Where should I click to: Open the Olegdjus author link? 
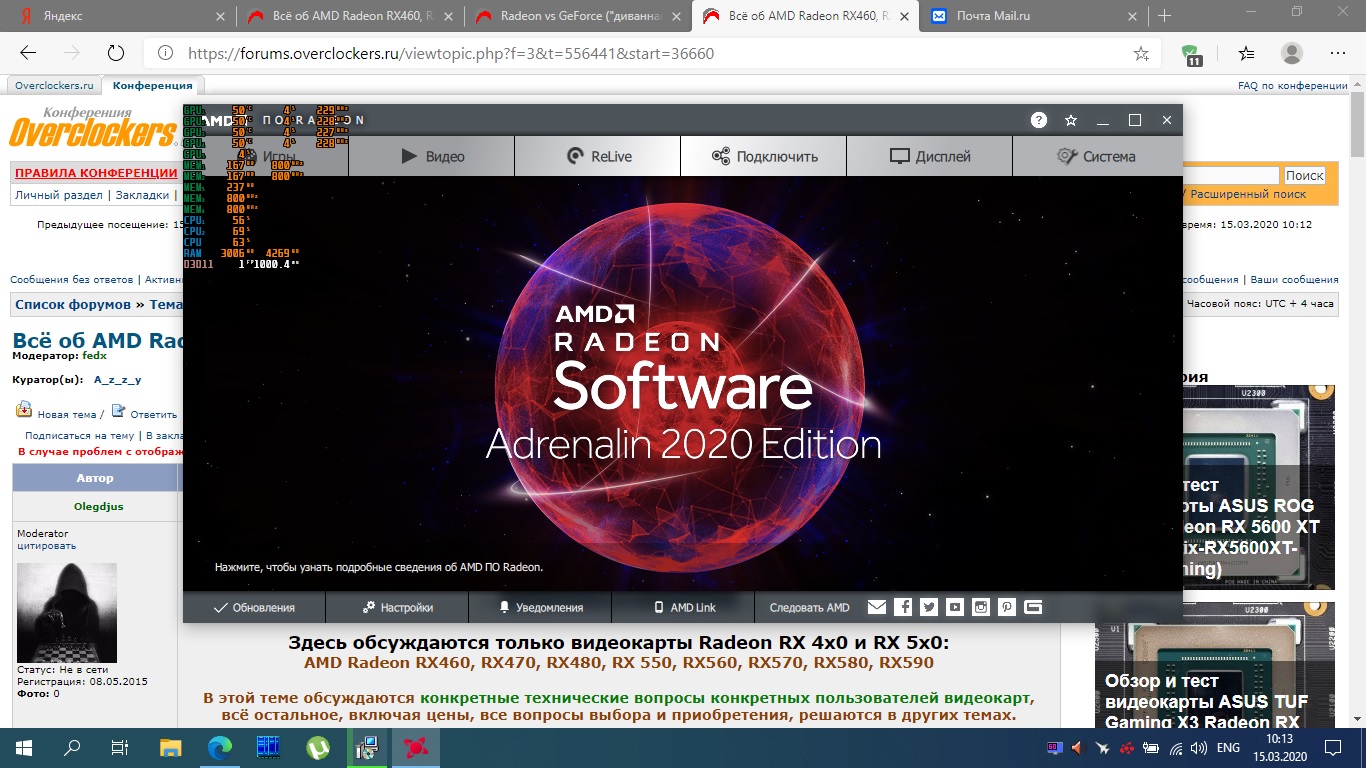click(99, 507)
